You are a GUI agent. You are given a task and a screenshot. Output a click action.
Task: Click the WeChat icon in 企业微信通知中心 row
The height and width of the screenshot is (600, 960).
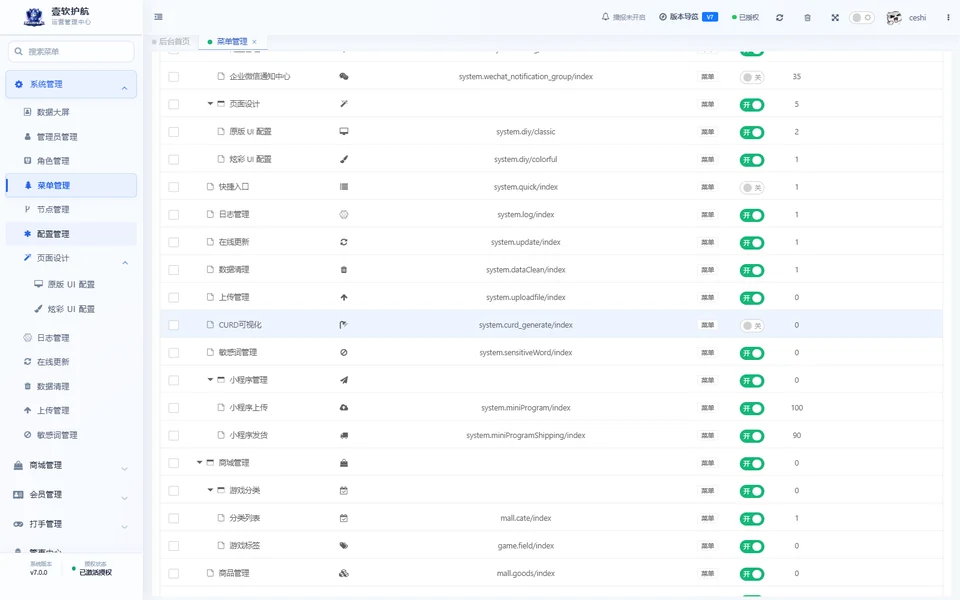[344, 77]
